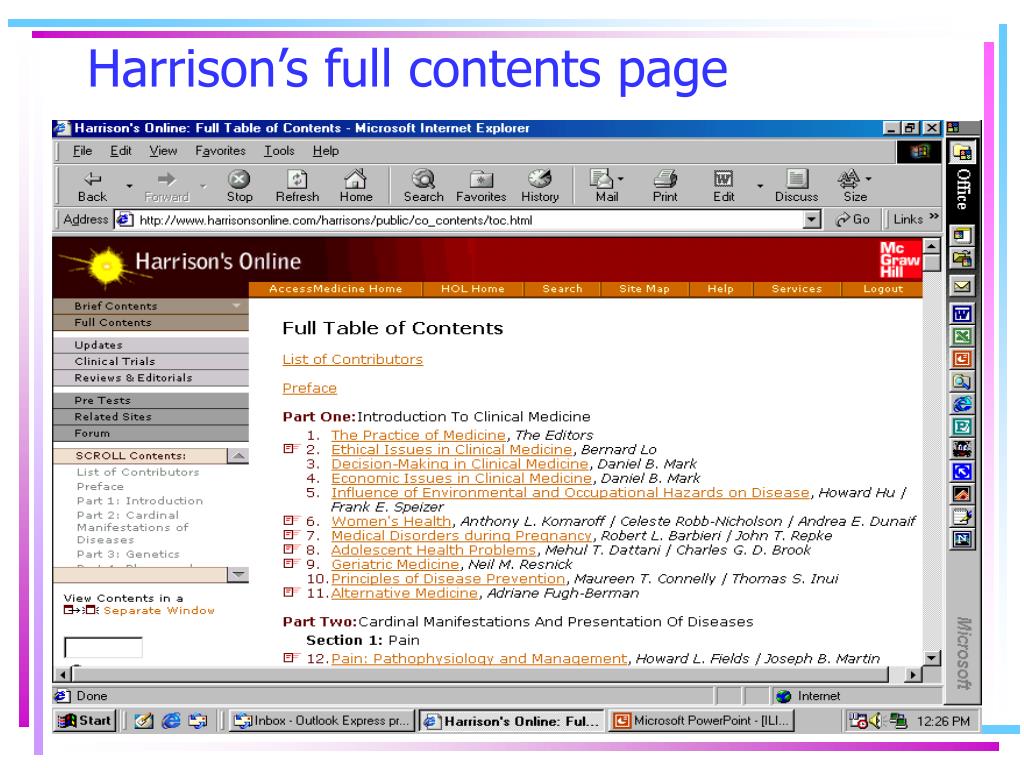Click note icon beside Alternative Medicine chapter
This screenshot has height=768, width=1024.
click(290, 592)
